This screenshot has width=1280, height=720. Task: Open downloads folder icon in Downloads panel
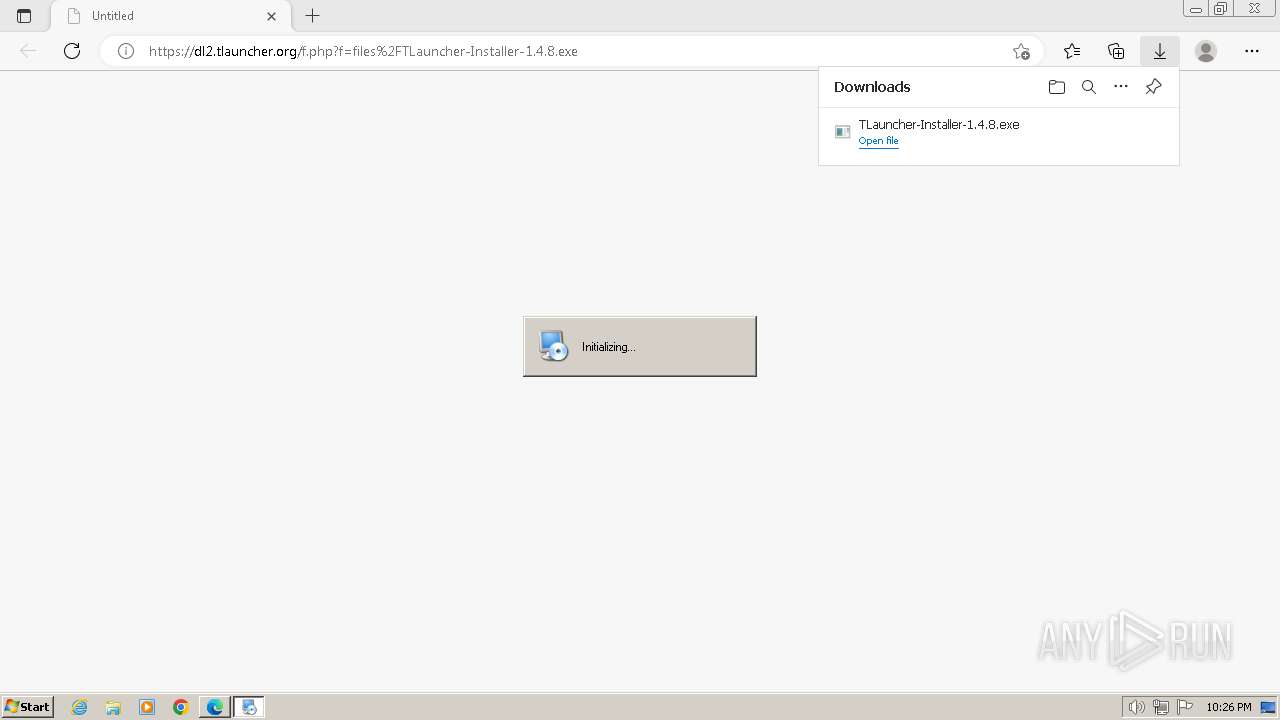click(1057, 87)
